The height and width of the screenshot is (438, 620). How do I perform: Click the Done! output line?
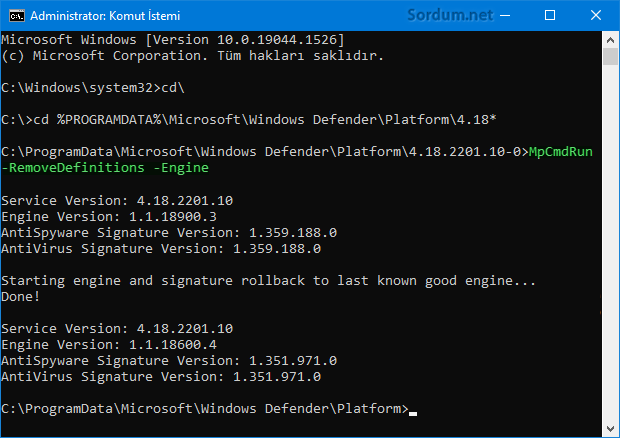21,296
